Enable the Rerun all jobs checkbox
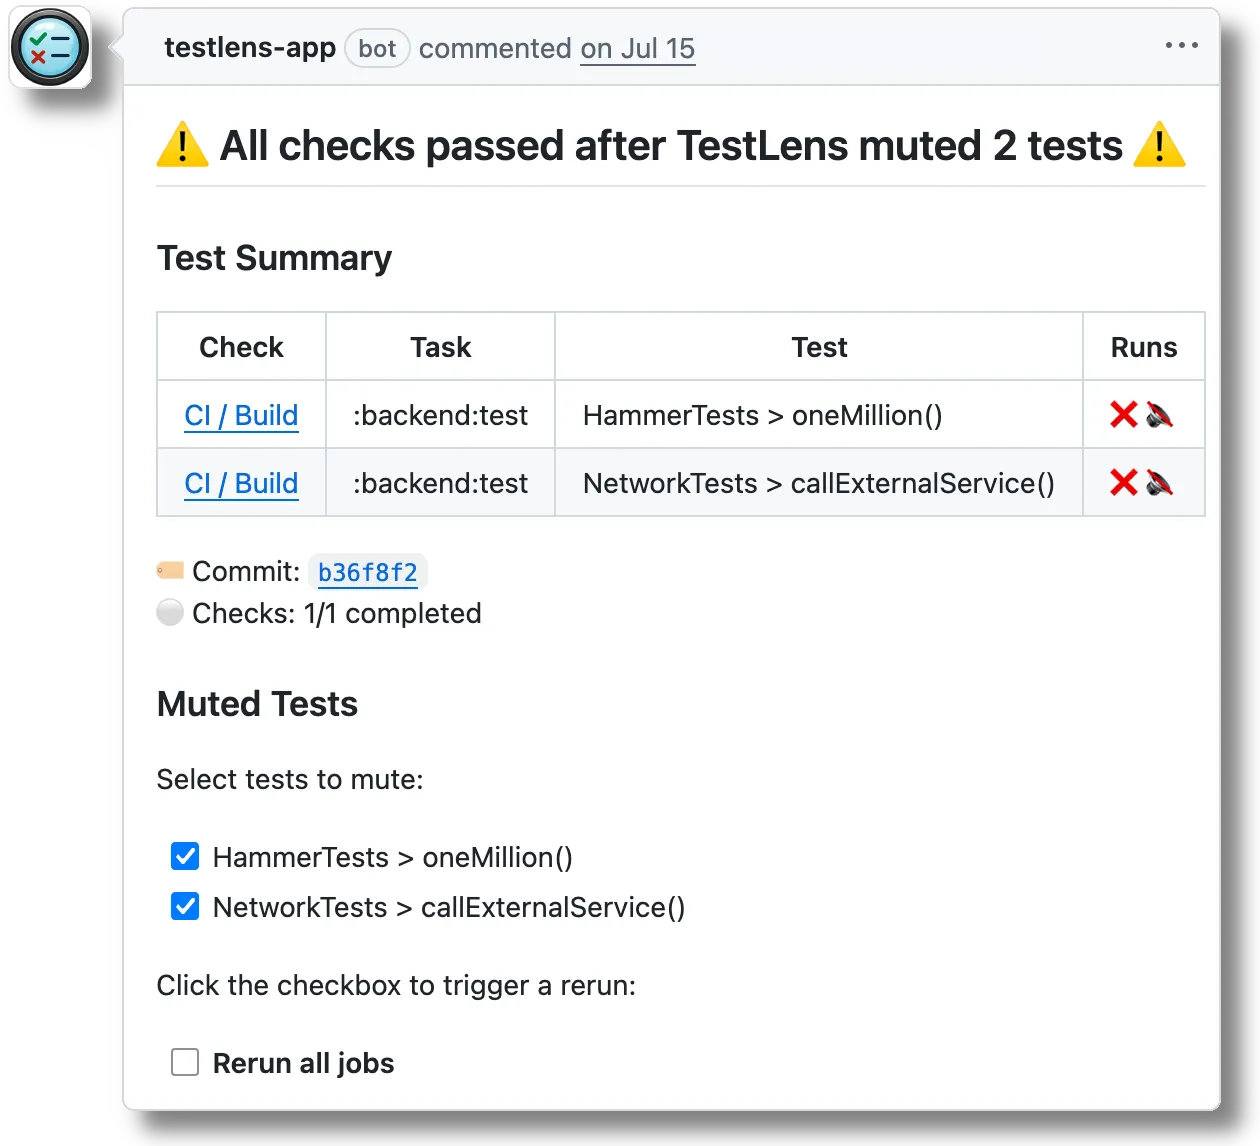 click(185, 1063)
